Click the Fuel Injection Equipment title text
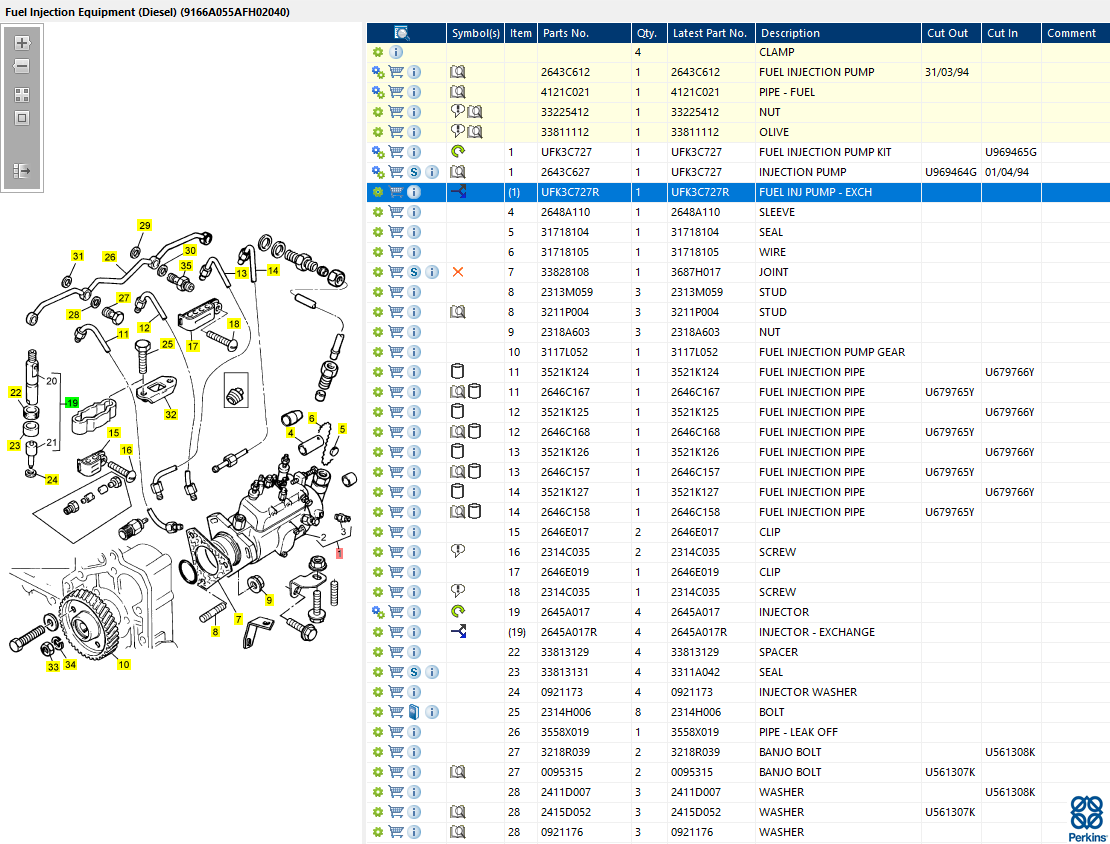The image size is (1110, 844). click(x=147, y=12)
